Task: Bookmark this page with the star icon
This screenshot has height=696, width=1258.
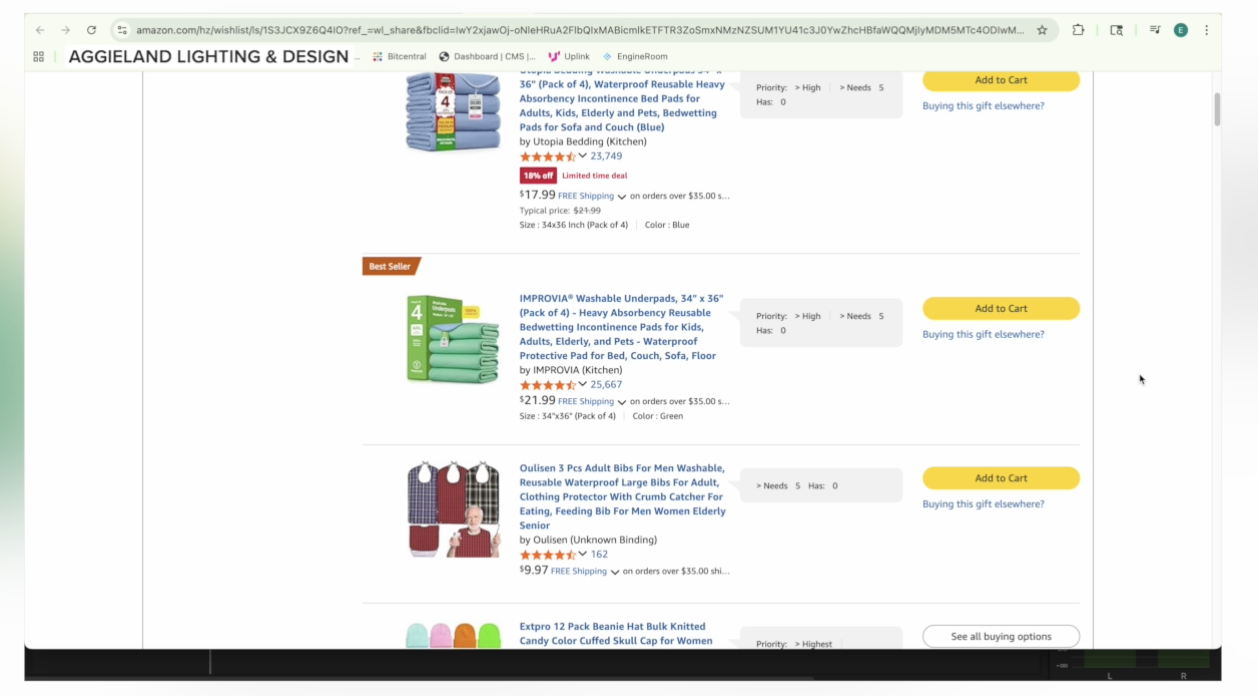Action: click(x=1042, y=30)
